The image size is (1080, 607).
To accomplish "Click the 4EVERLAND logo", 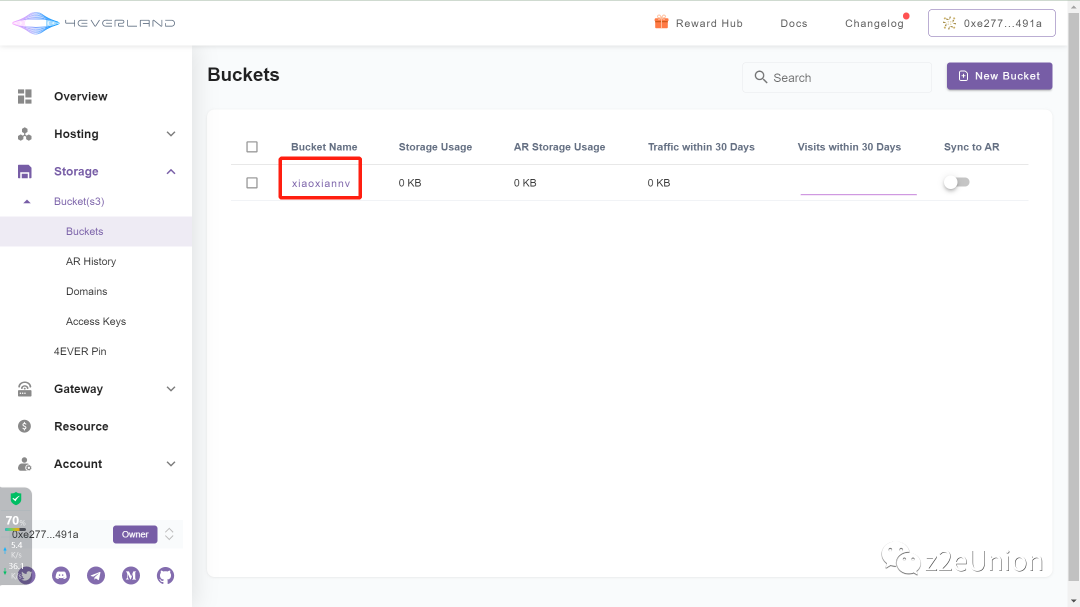I will [93, 23].
